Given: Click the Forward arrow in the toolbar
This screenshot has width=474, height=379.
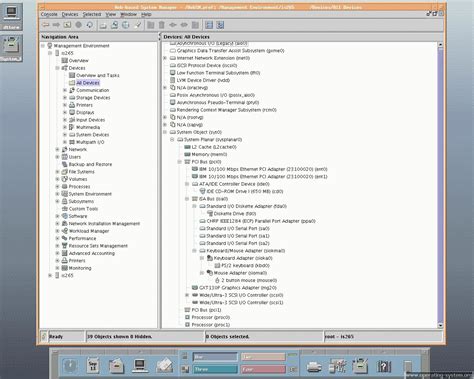Looking at the screenshot, I should tap(56, 25).
